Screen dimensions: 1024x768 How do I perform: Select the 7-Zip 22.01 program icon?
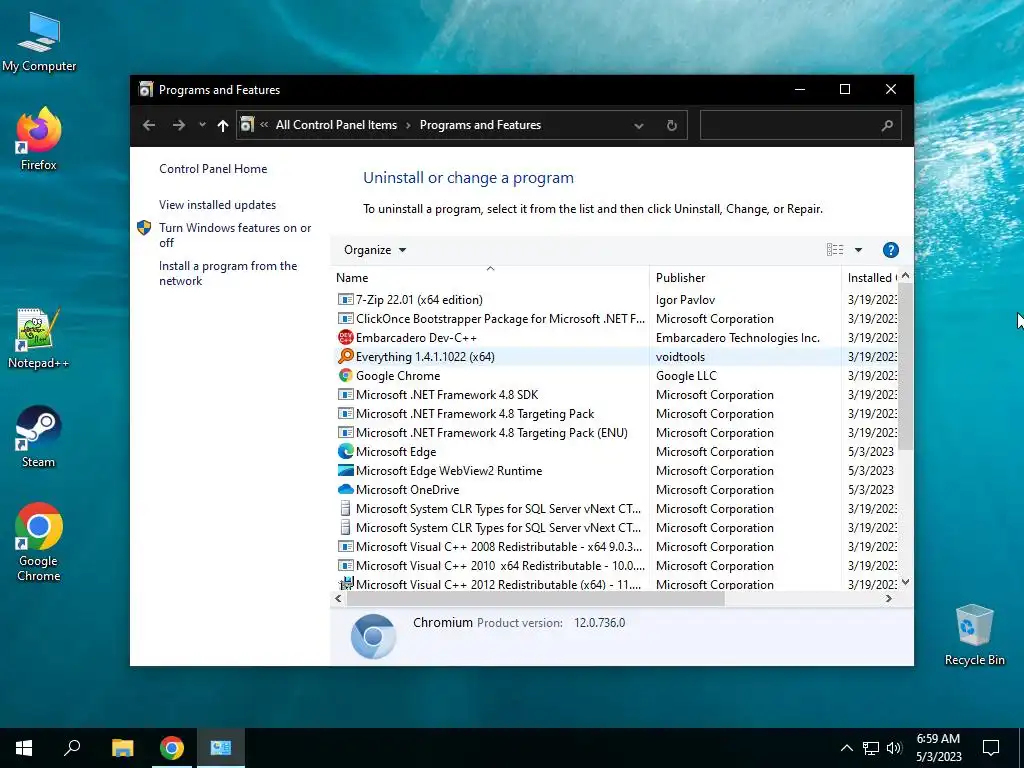coord(345,300)
